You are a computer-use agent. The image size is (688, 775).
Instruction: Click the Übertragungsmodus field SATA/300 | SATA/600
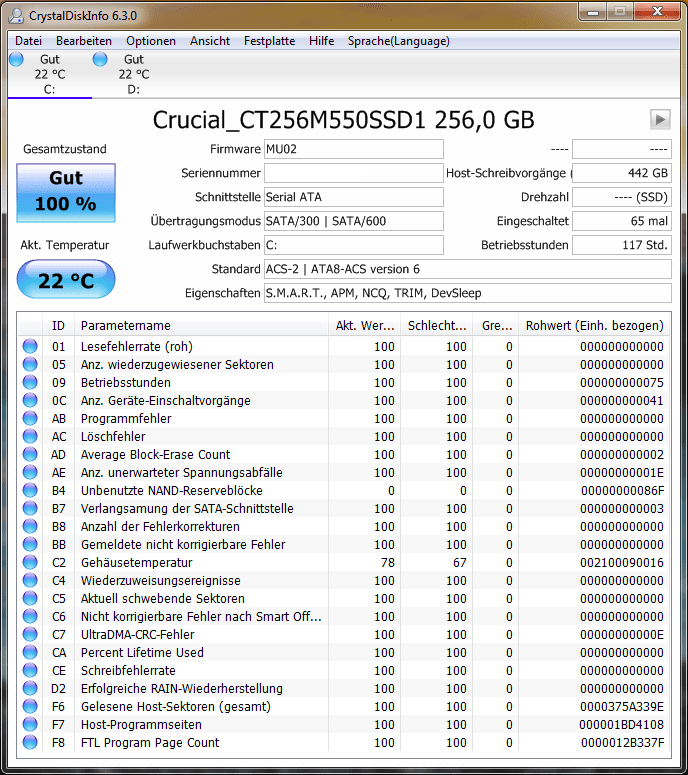[x=353, y=221]
